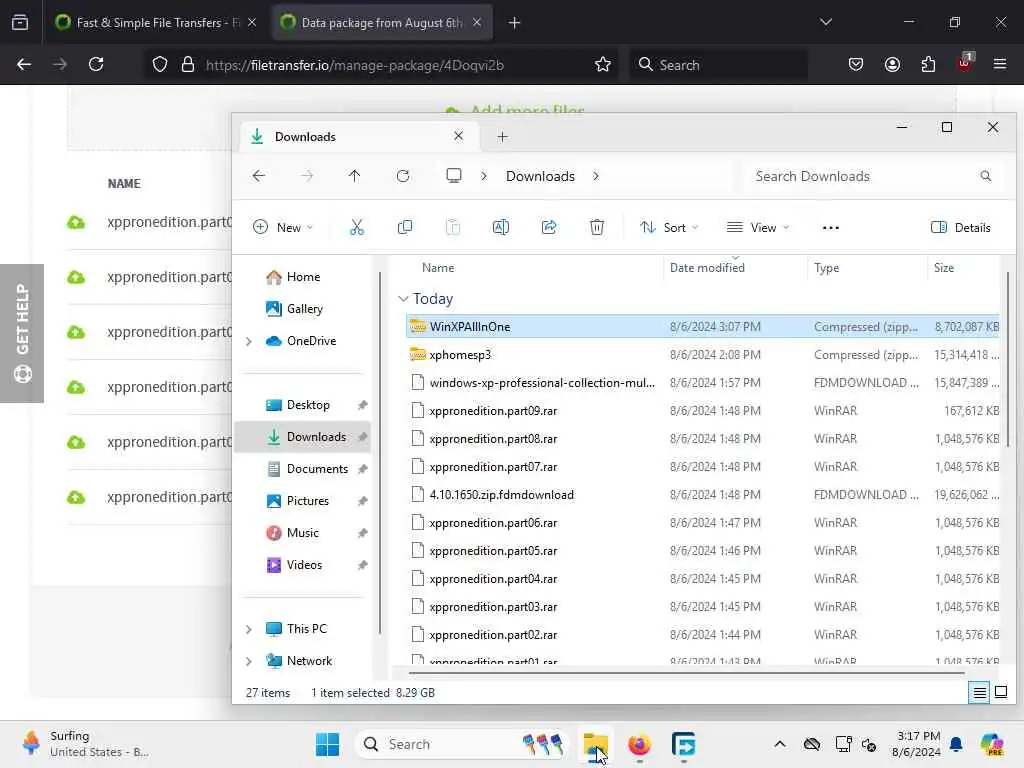Click the Cut scissors icon in Explorer toolbar
Viewport: 1024px width, 768px height.
point(357,227)
